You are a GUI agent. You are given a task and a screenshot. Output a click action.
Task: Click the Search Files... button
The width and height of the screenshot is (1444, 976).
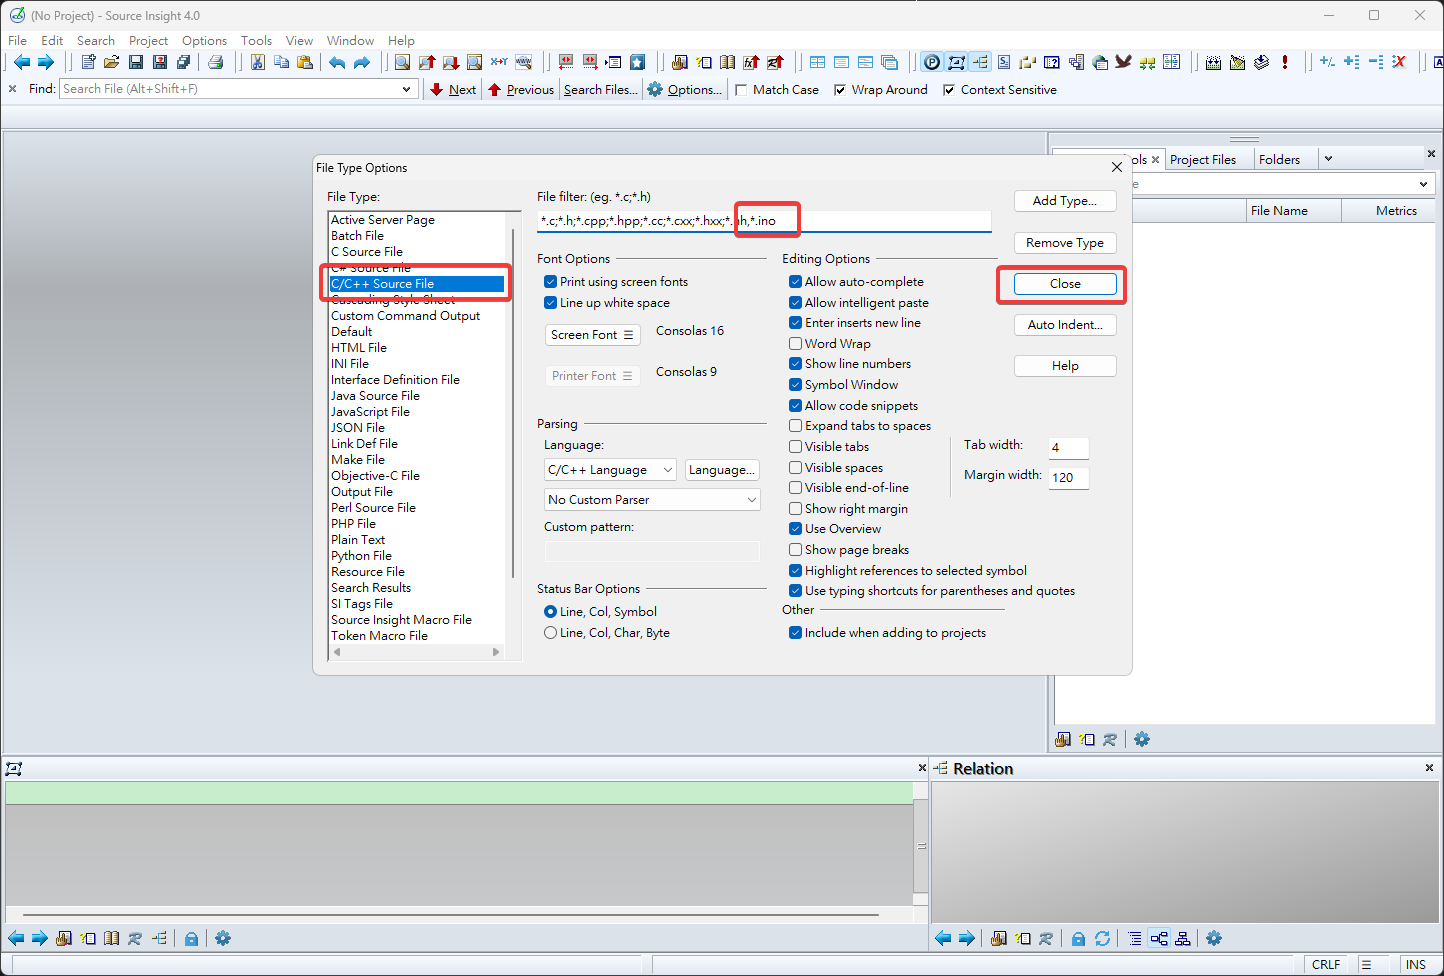coord(600,90)
